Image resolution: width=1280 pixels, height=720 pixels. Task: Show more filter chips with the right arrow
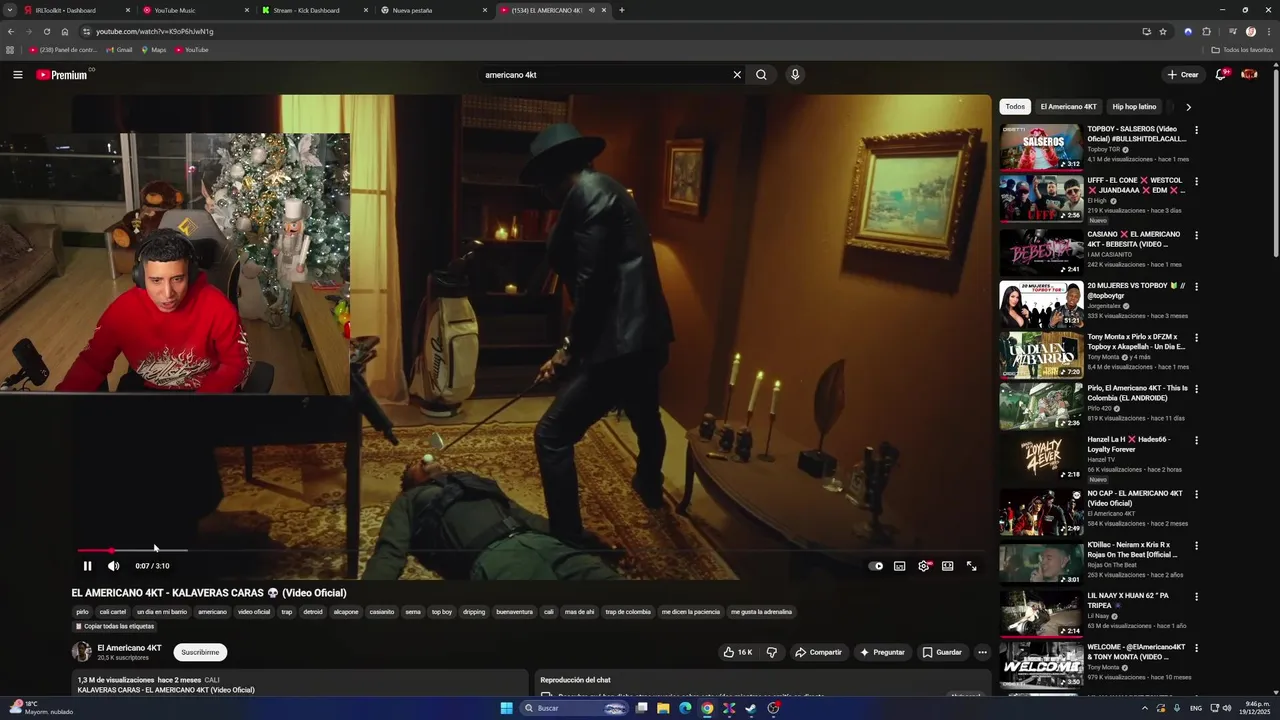tap(1188, 107)
